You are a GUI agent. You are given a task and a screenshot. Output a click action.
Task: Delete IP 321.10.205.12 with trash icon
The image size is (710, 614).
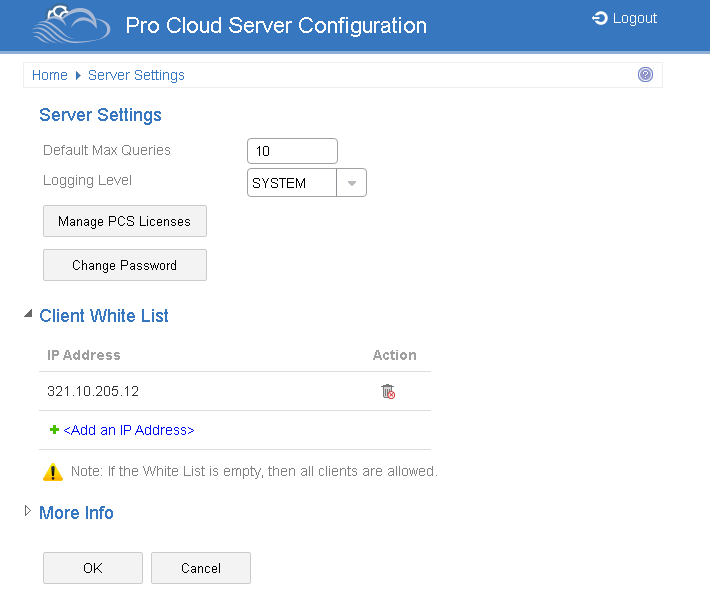[388, 391]
